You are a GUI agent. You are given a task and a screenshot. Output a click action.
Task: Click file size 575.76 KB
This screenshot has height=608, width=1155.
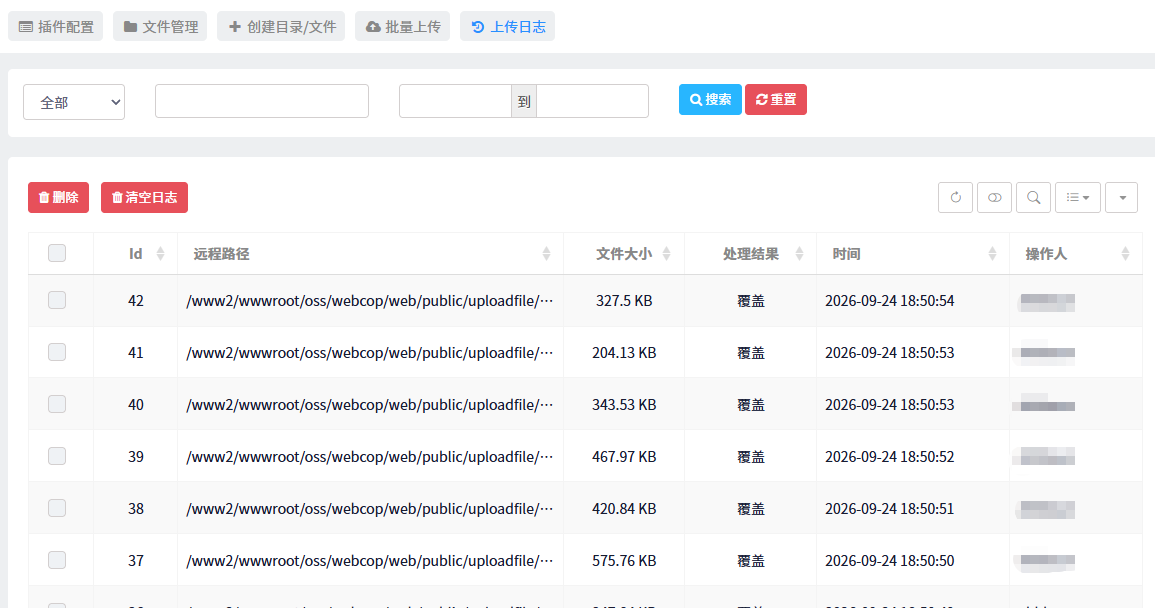(624, 561)
